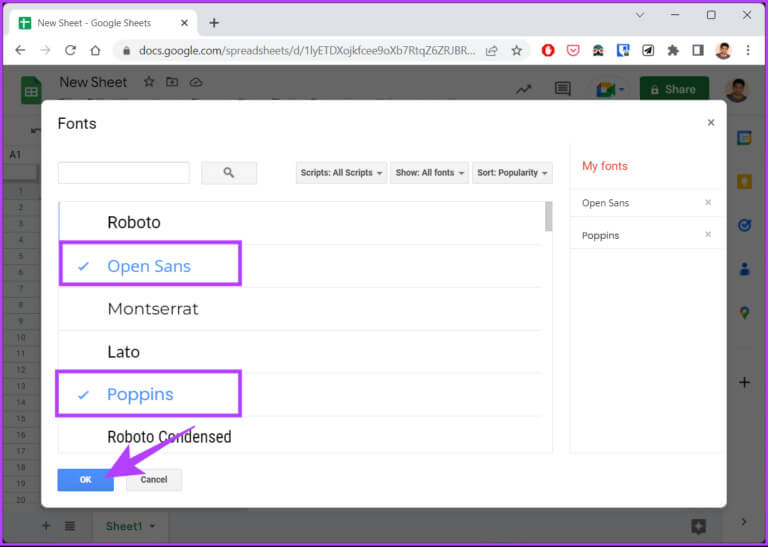Open the Chrome extensions puzzle icon

coord(673,50)
